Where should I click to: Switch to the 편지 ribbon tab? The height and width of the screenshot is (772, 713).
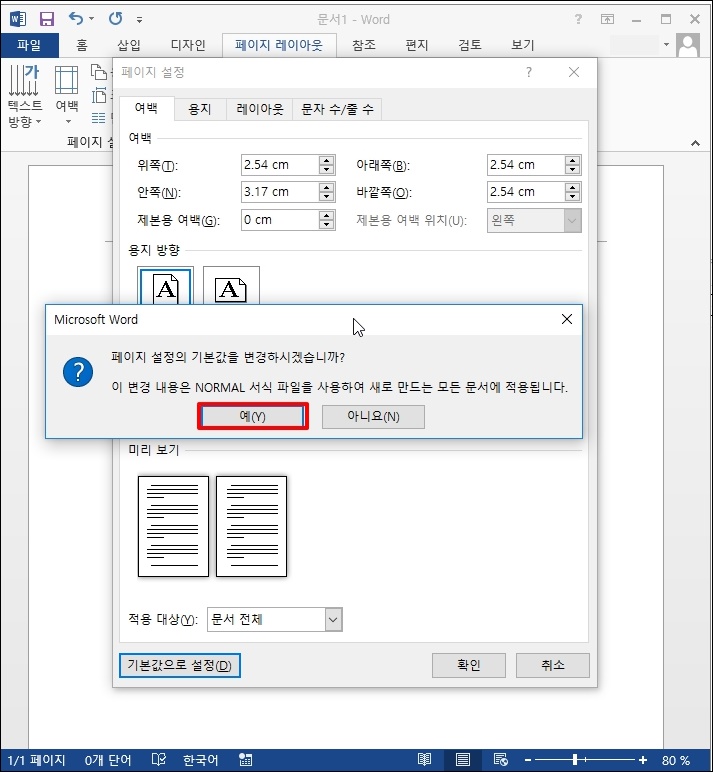tap(417, 45)
